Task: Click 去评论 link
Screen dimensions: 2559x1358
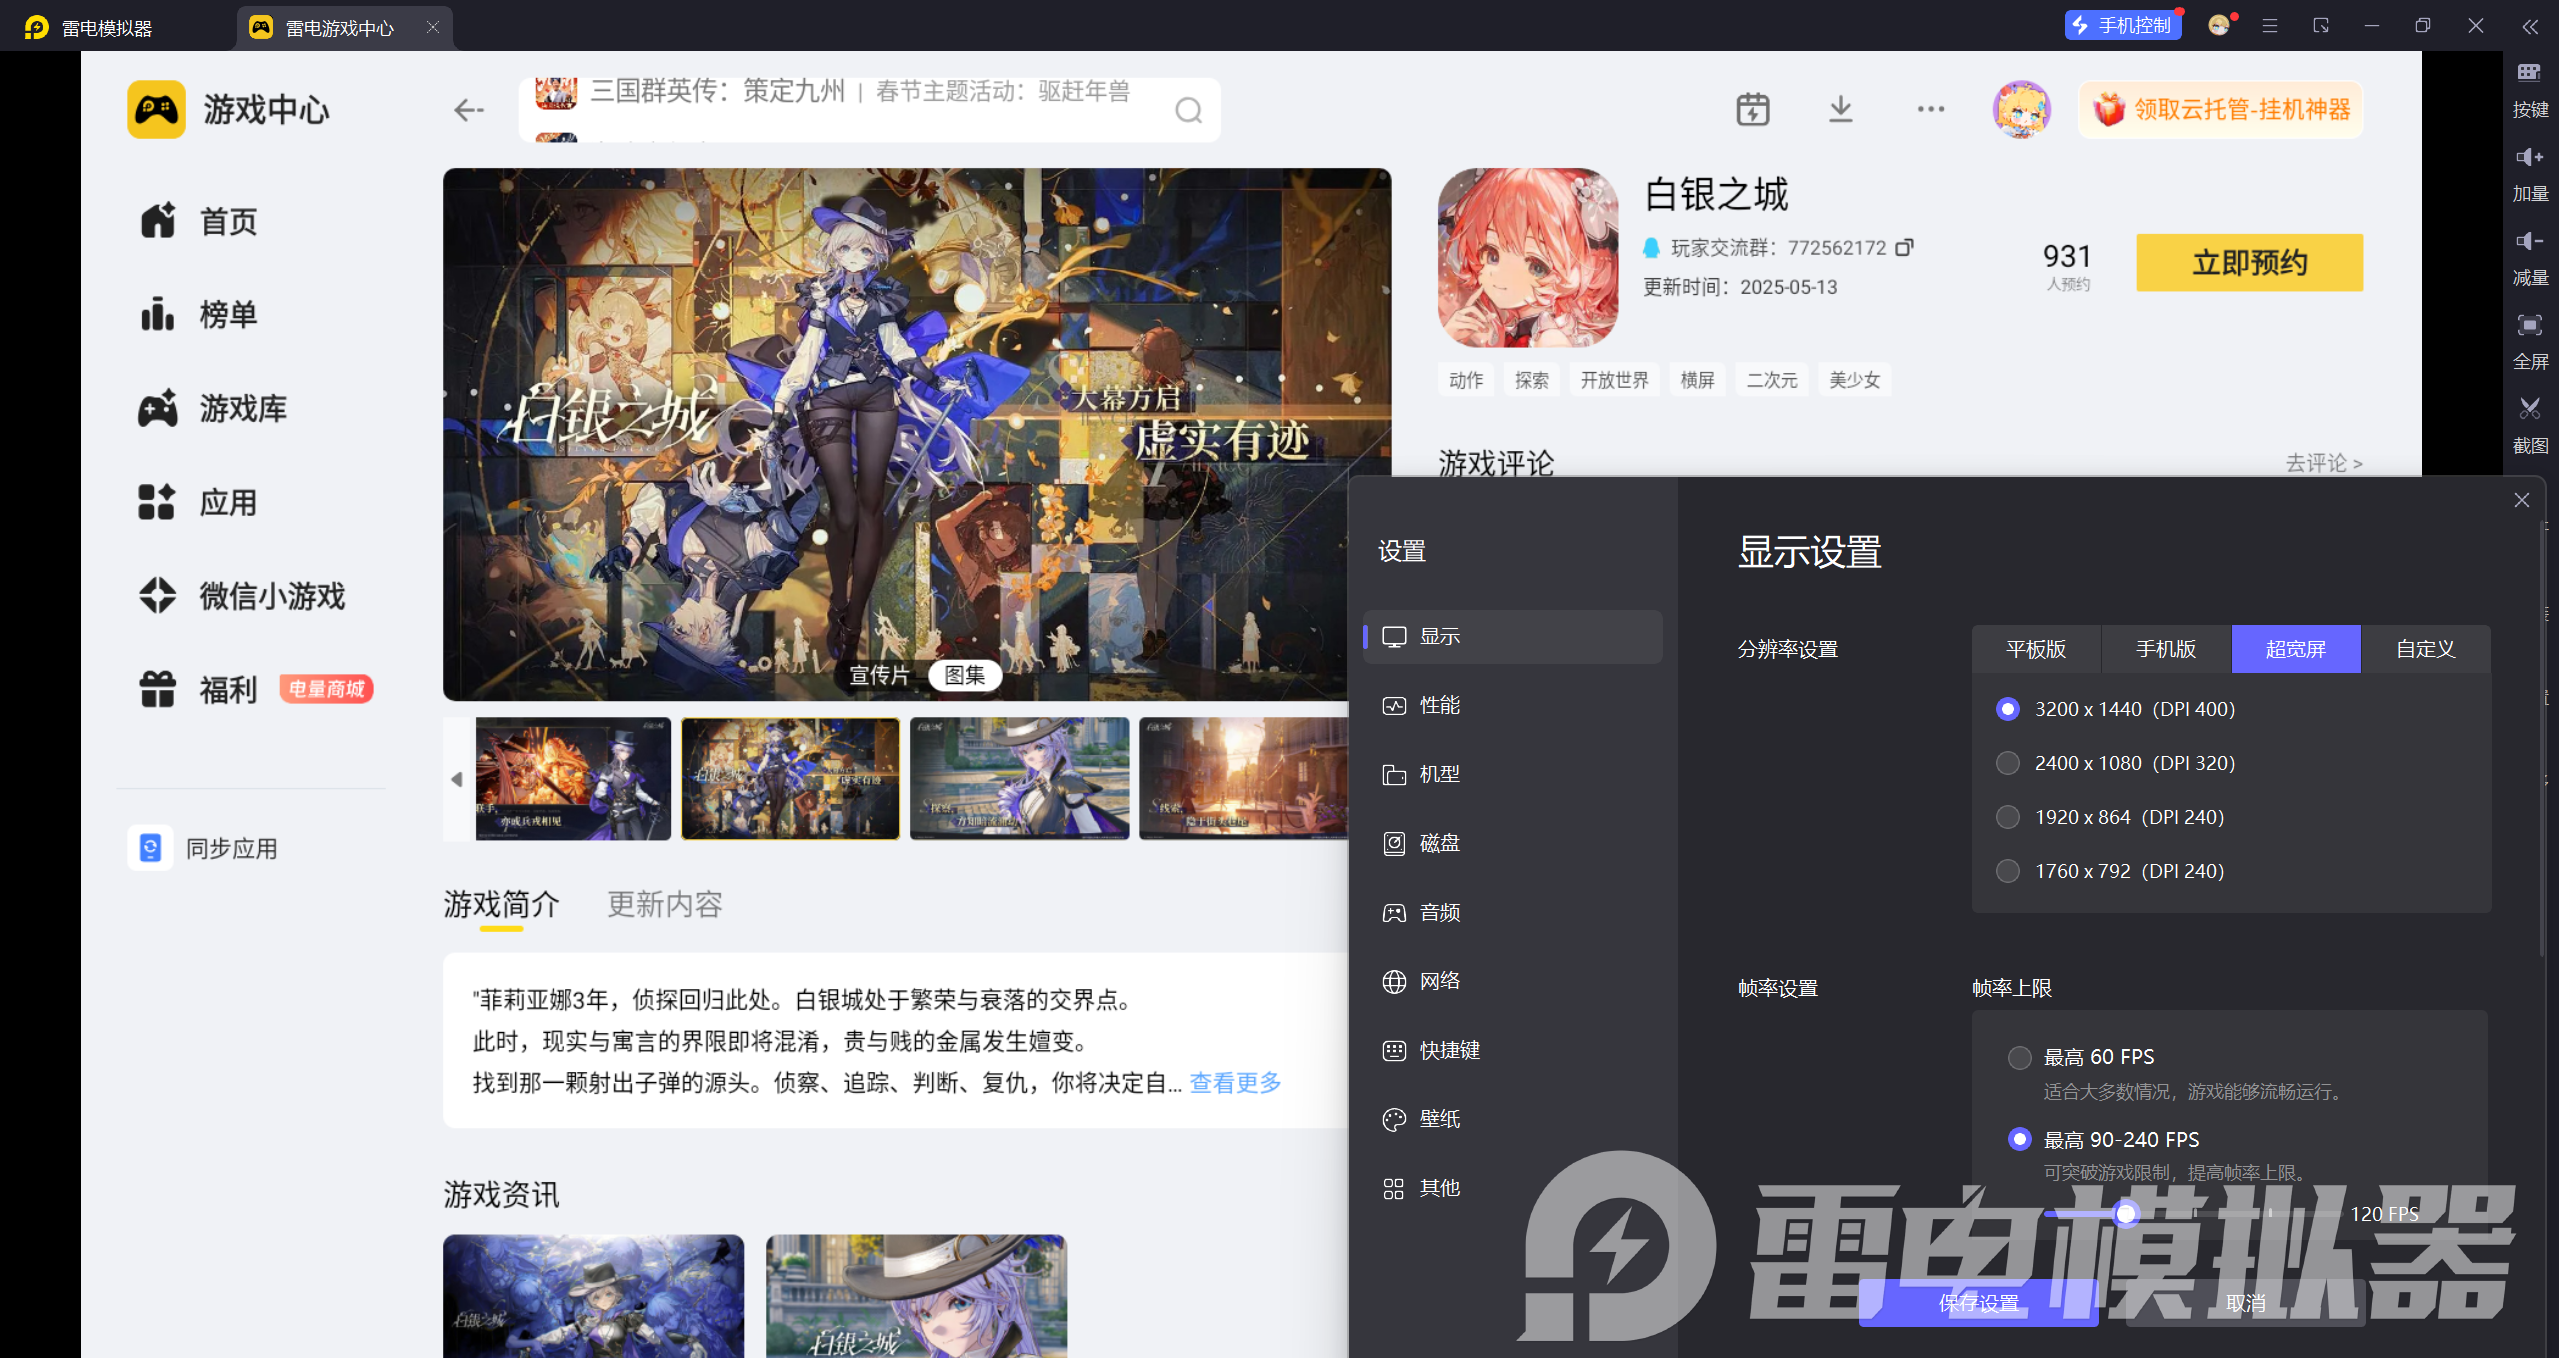Action: click(x=2323, y=463)
